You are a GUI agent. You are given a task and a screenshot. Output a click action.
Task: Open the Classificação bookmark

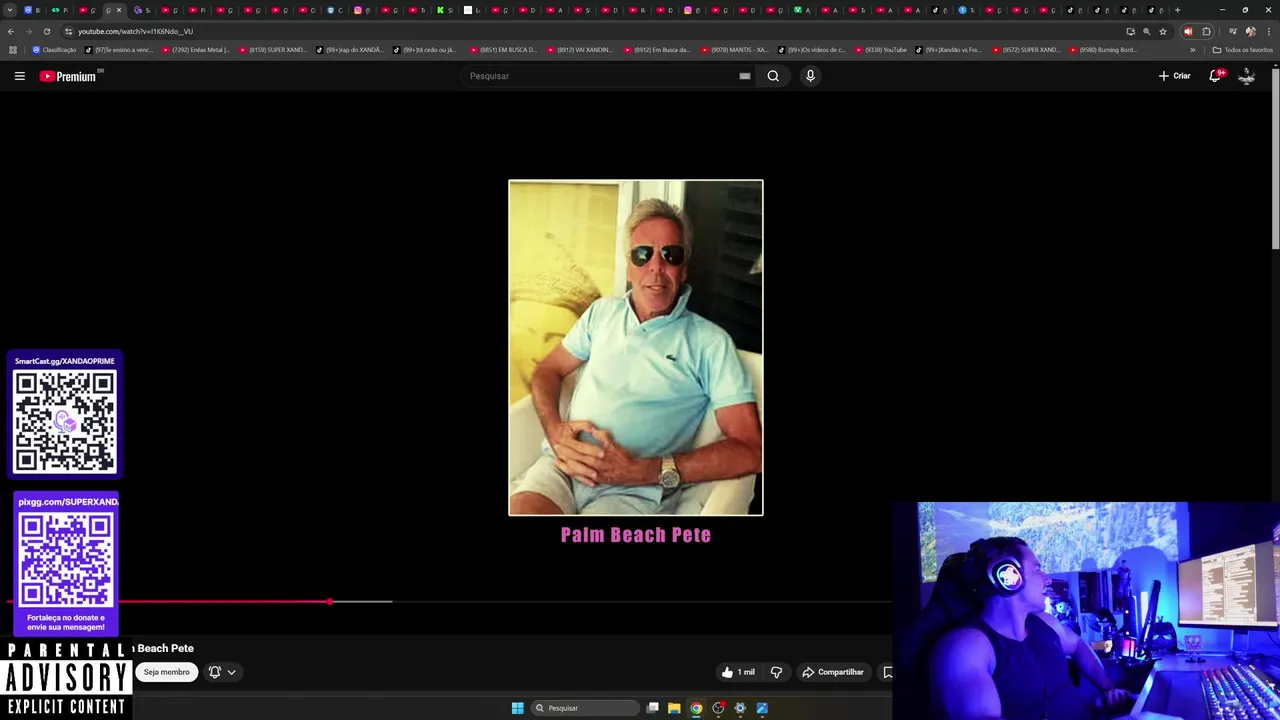tap(54, 50)
